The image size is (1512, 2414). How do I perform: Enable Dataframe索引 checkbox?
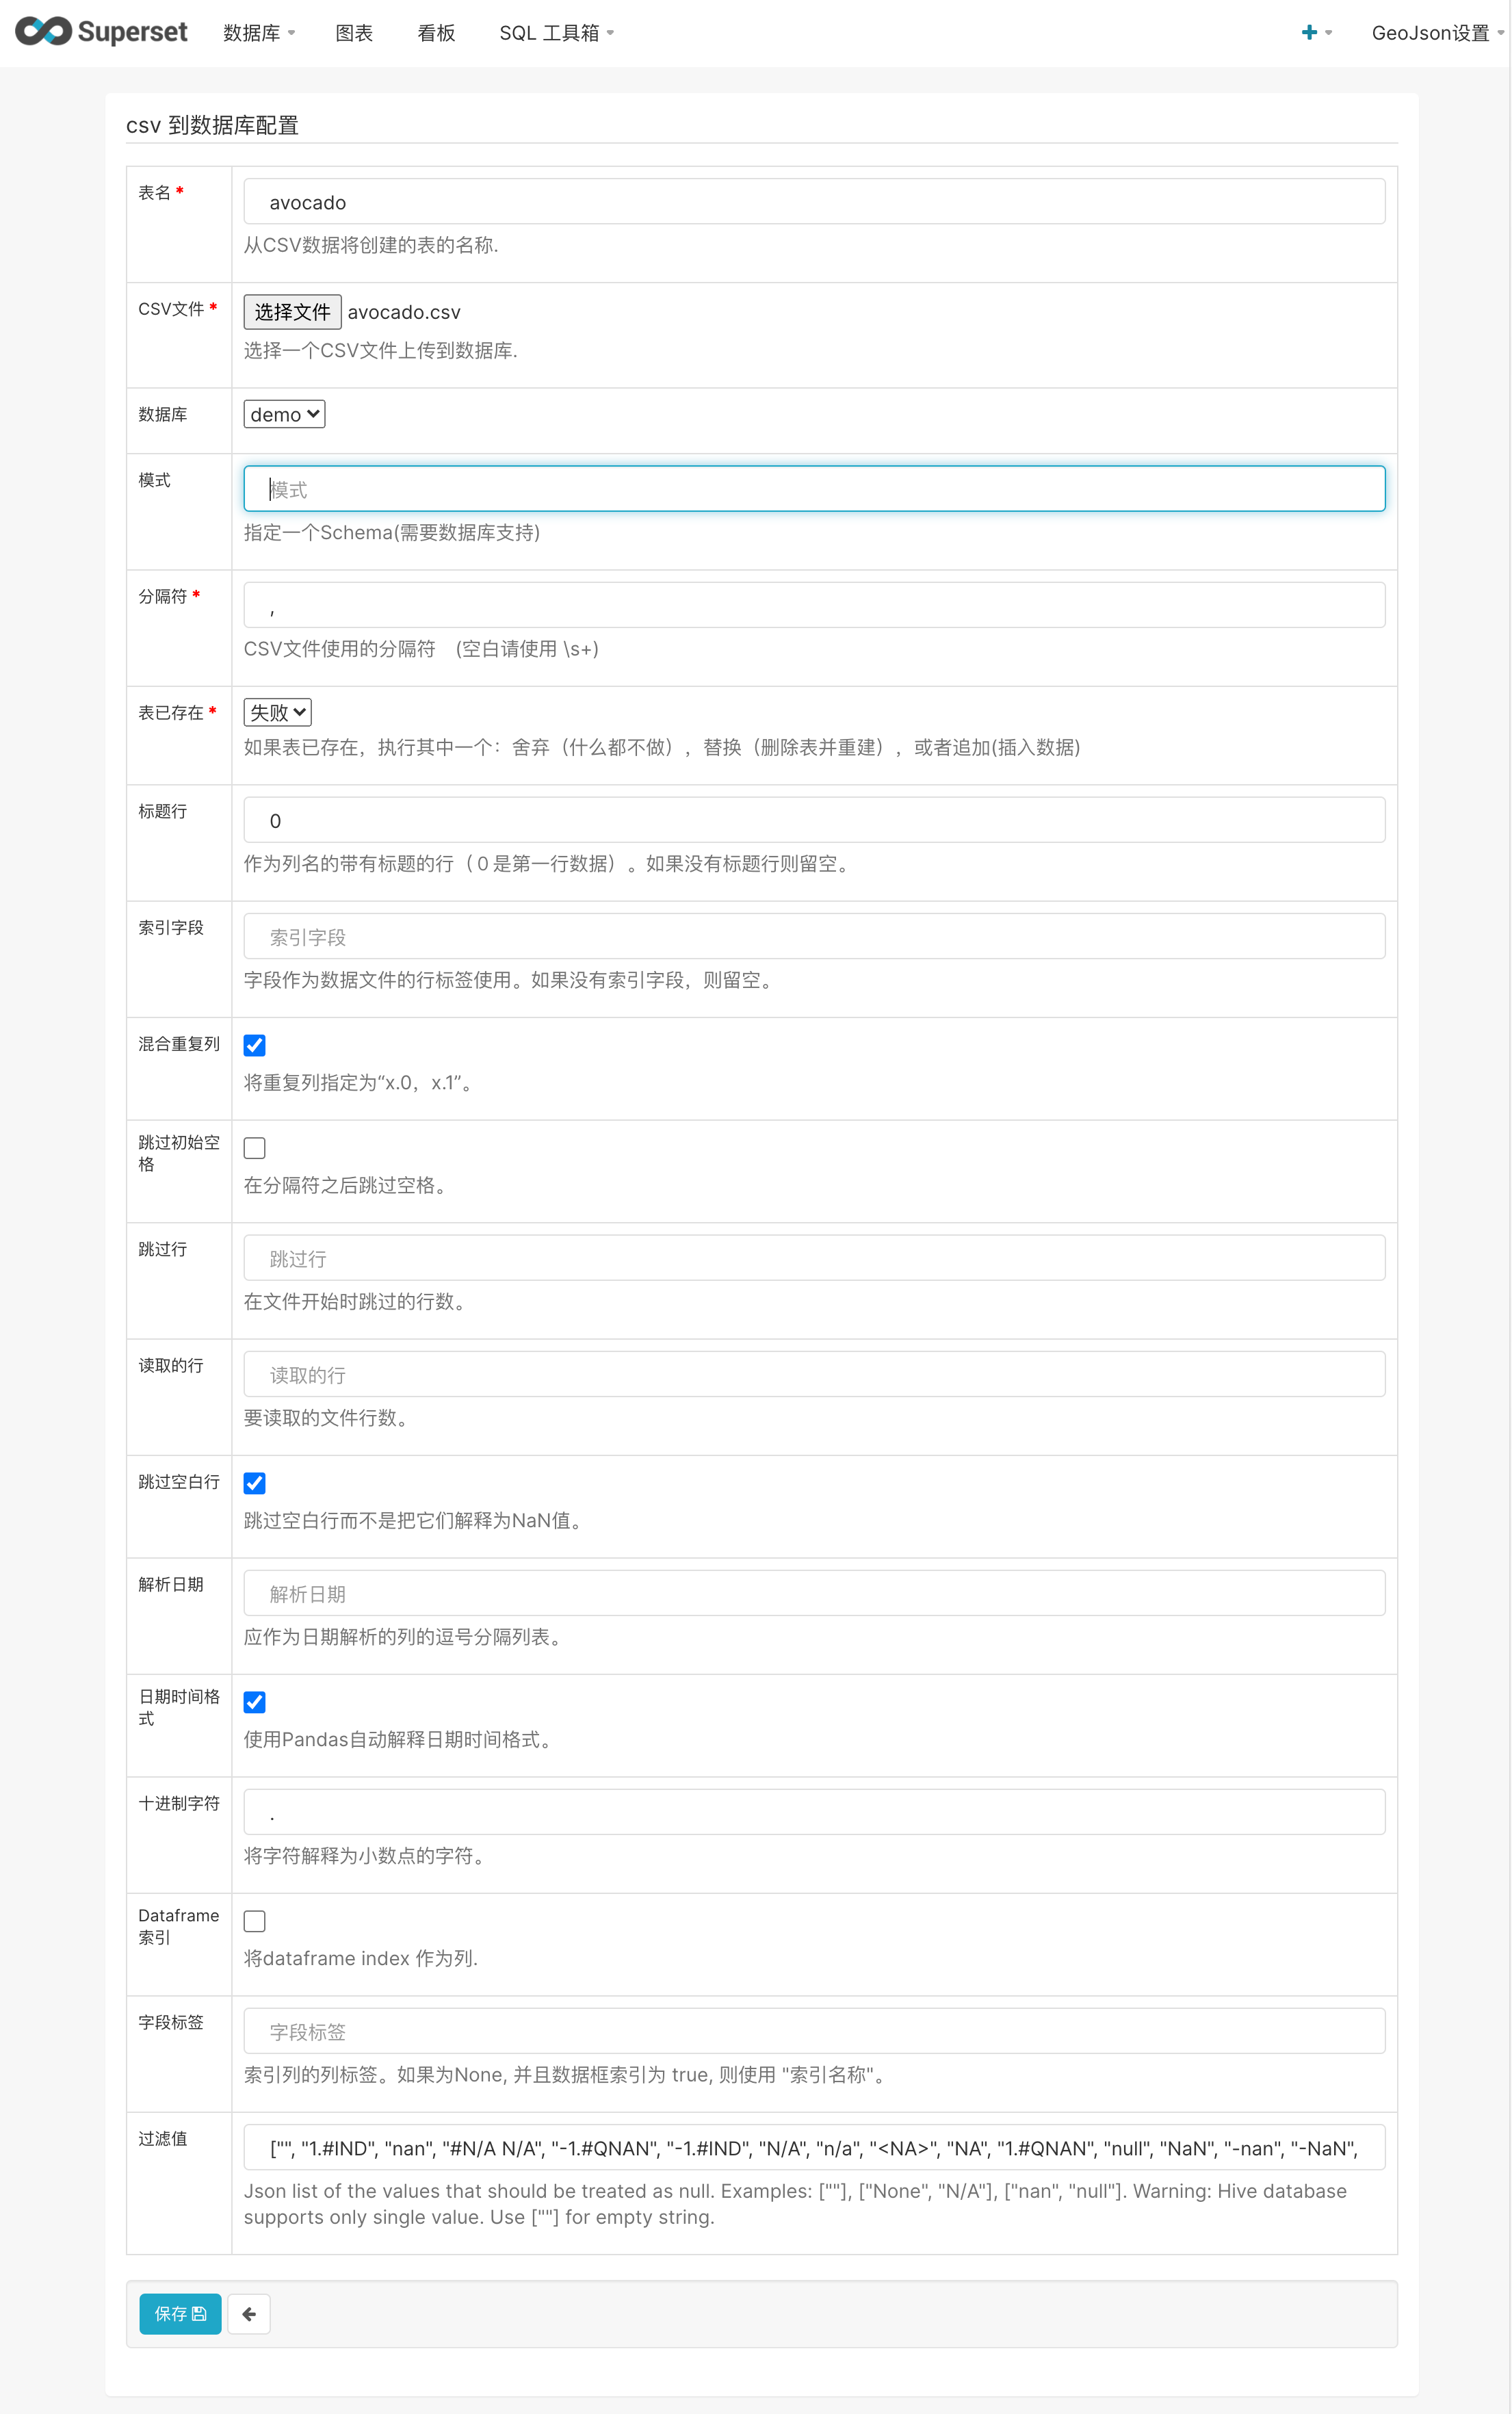pyautogui.click(x=255, y=1920)
